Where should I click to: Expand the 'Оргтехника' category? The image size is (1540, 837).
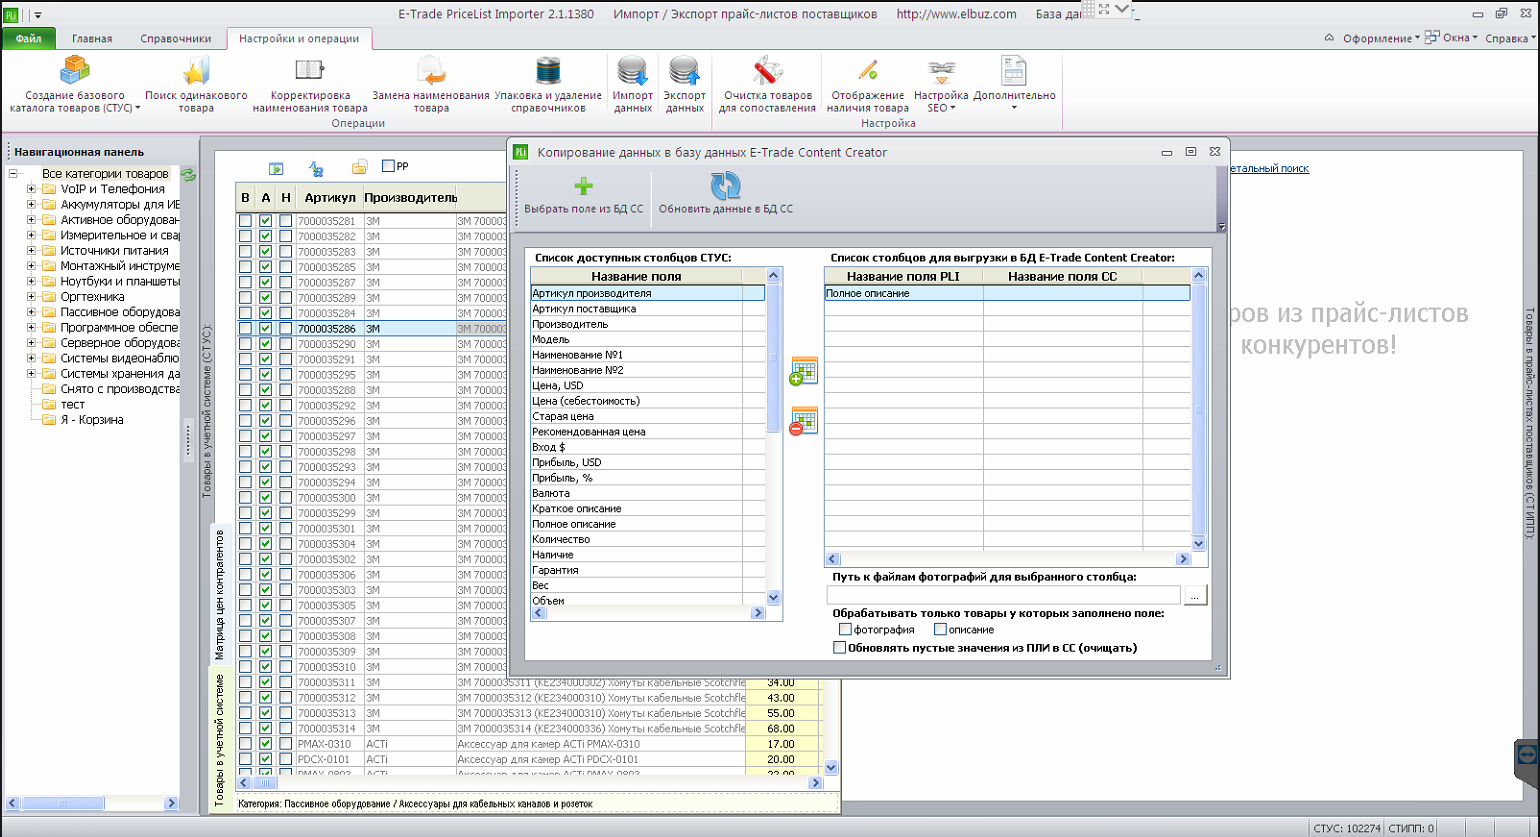[x=31, y=297]
